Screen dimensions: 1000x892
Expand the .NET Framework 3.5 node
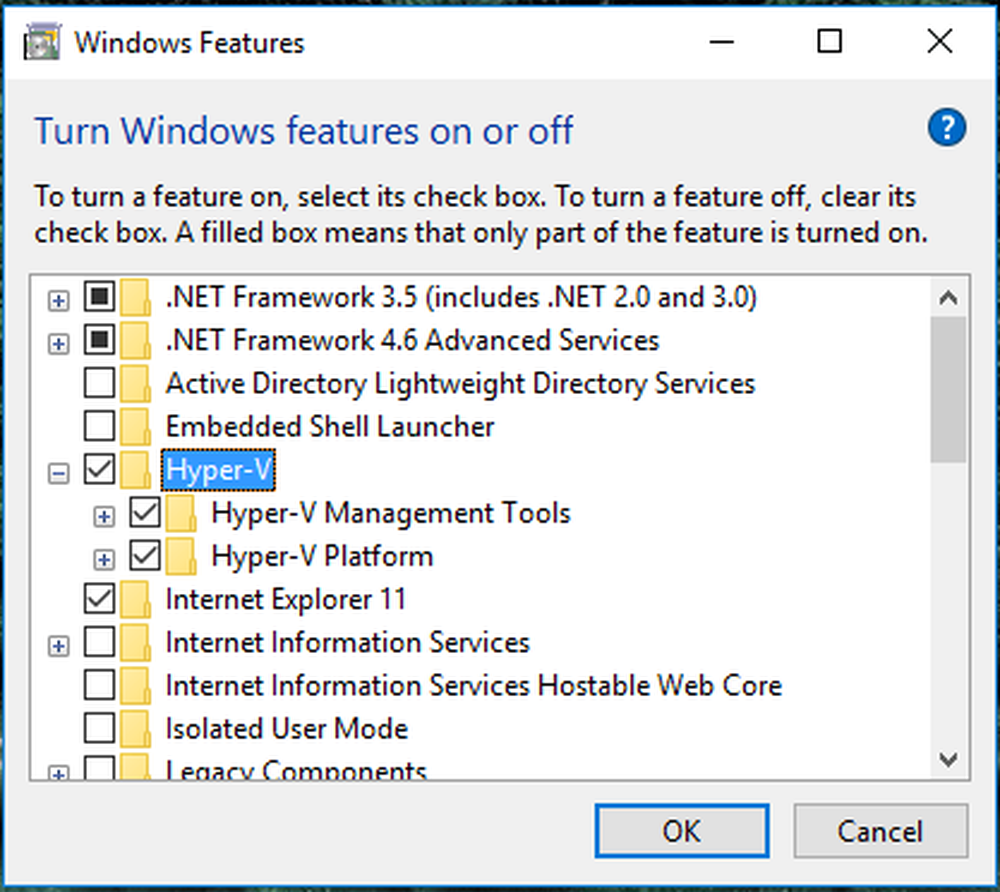click(x=59, y=300)
